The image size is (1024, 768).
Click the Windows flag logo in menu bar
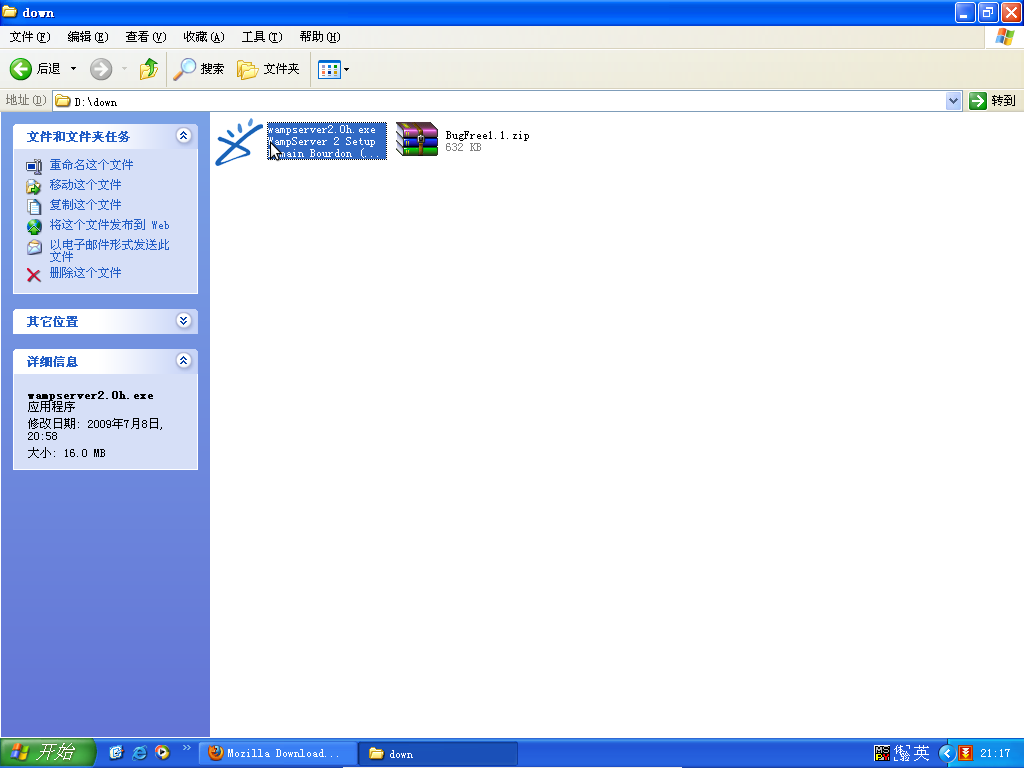click(1004, 37)
